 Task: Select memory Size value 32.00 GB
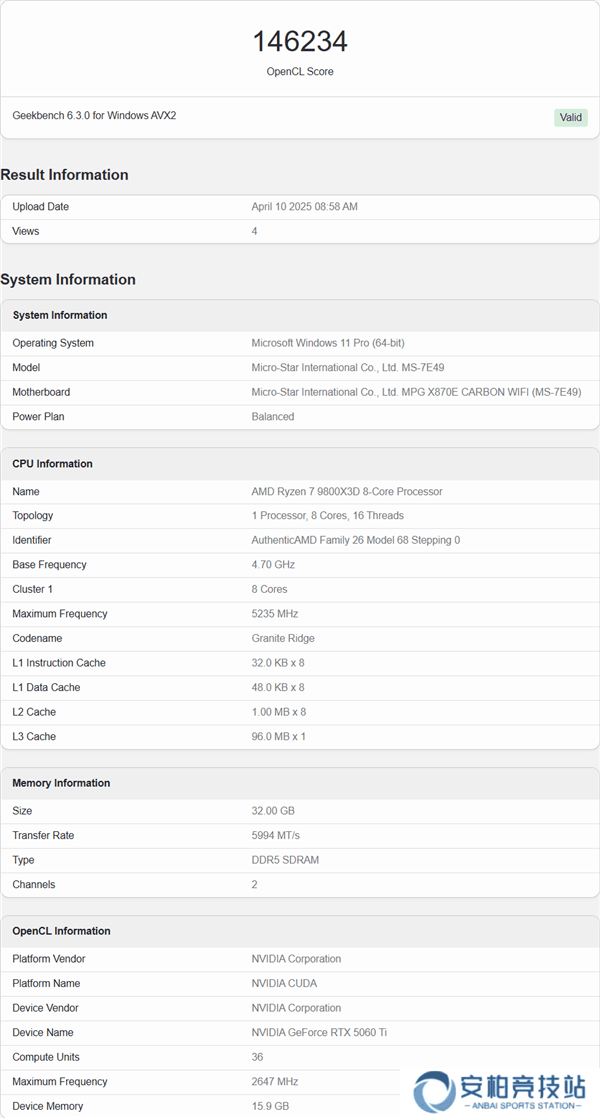tap(273, 811)
